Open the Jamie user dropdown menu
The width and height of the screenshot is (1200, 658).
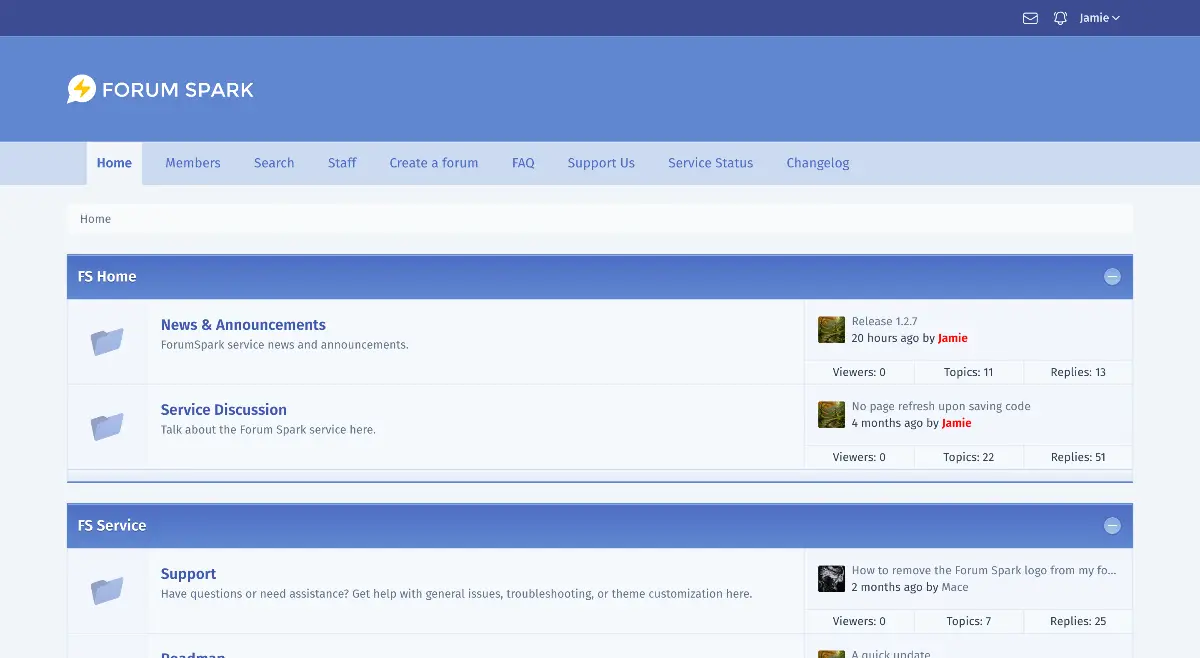[x=1099, y=18]
